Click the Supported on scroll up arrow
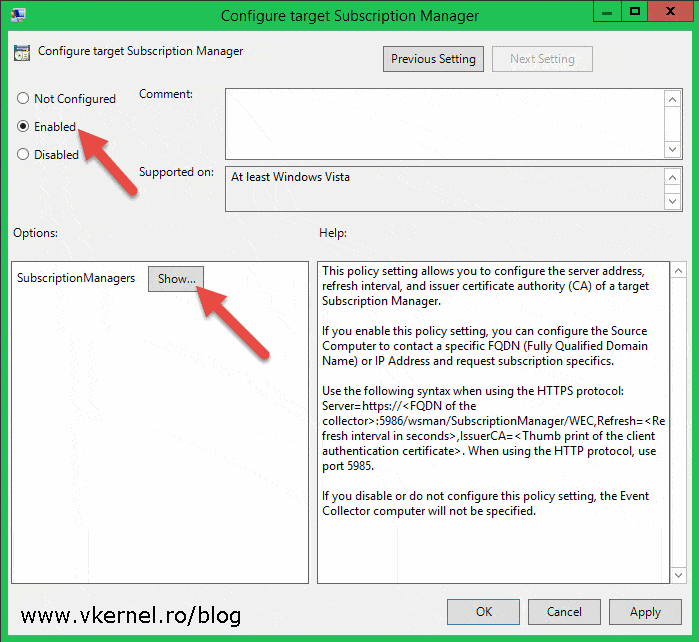This screenshot has width=699, height=642. [x=673, y=177]
